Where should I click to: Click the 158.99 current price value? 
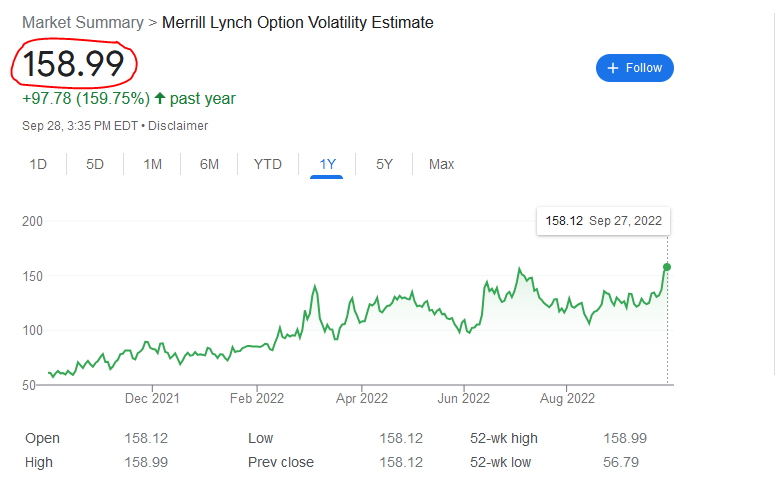click(x=74, y=64)
